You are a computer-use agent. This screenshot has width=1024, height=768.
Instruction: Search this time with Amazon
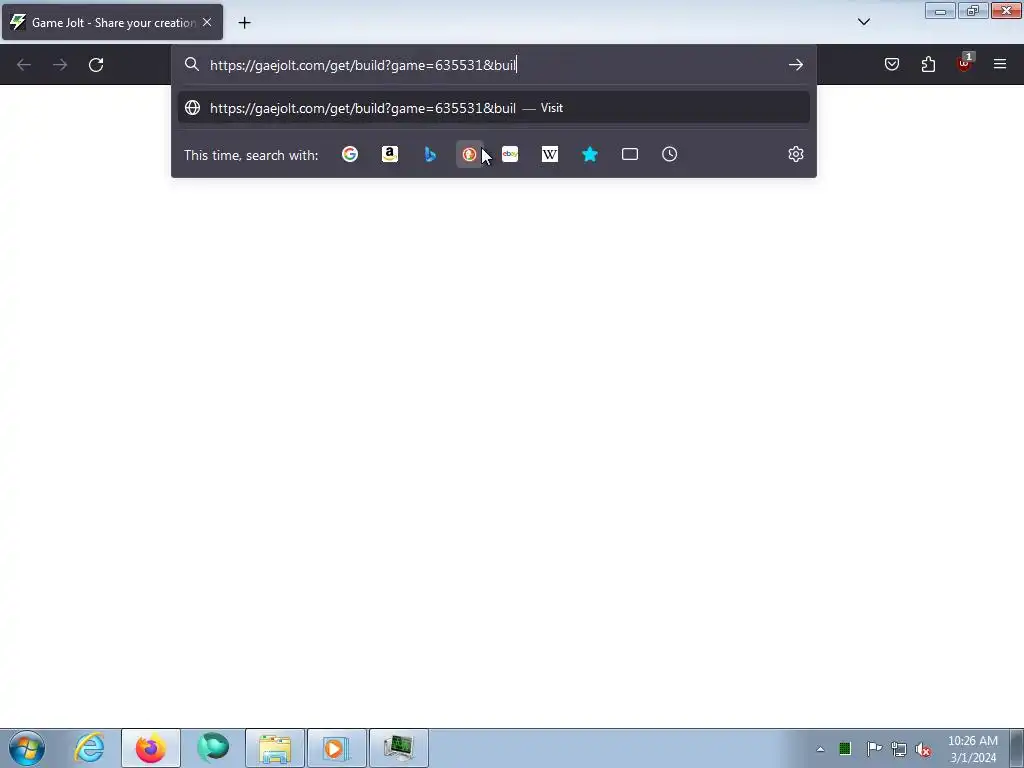(x=390, y=154)
